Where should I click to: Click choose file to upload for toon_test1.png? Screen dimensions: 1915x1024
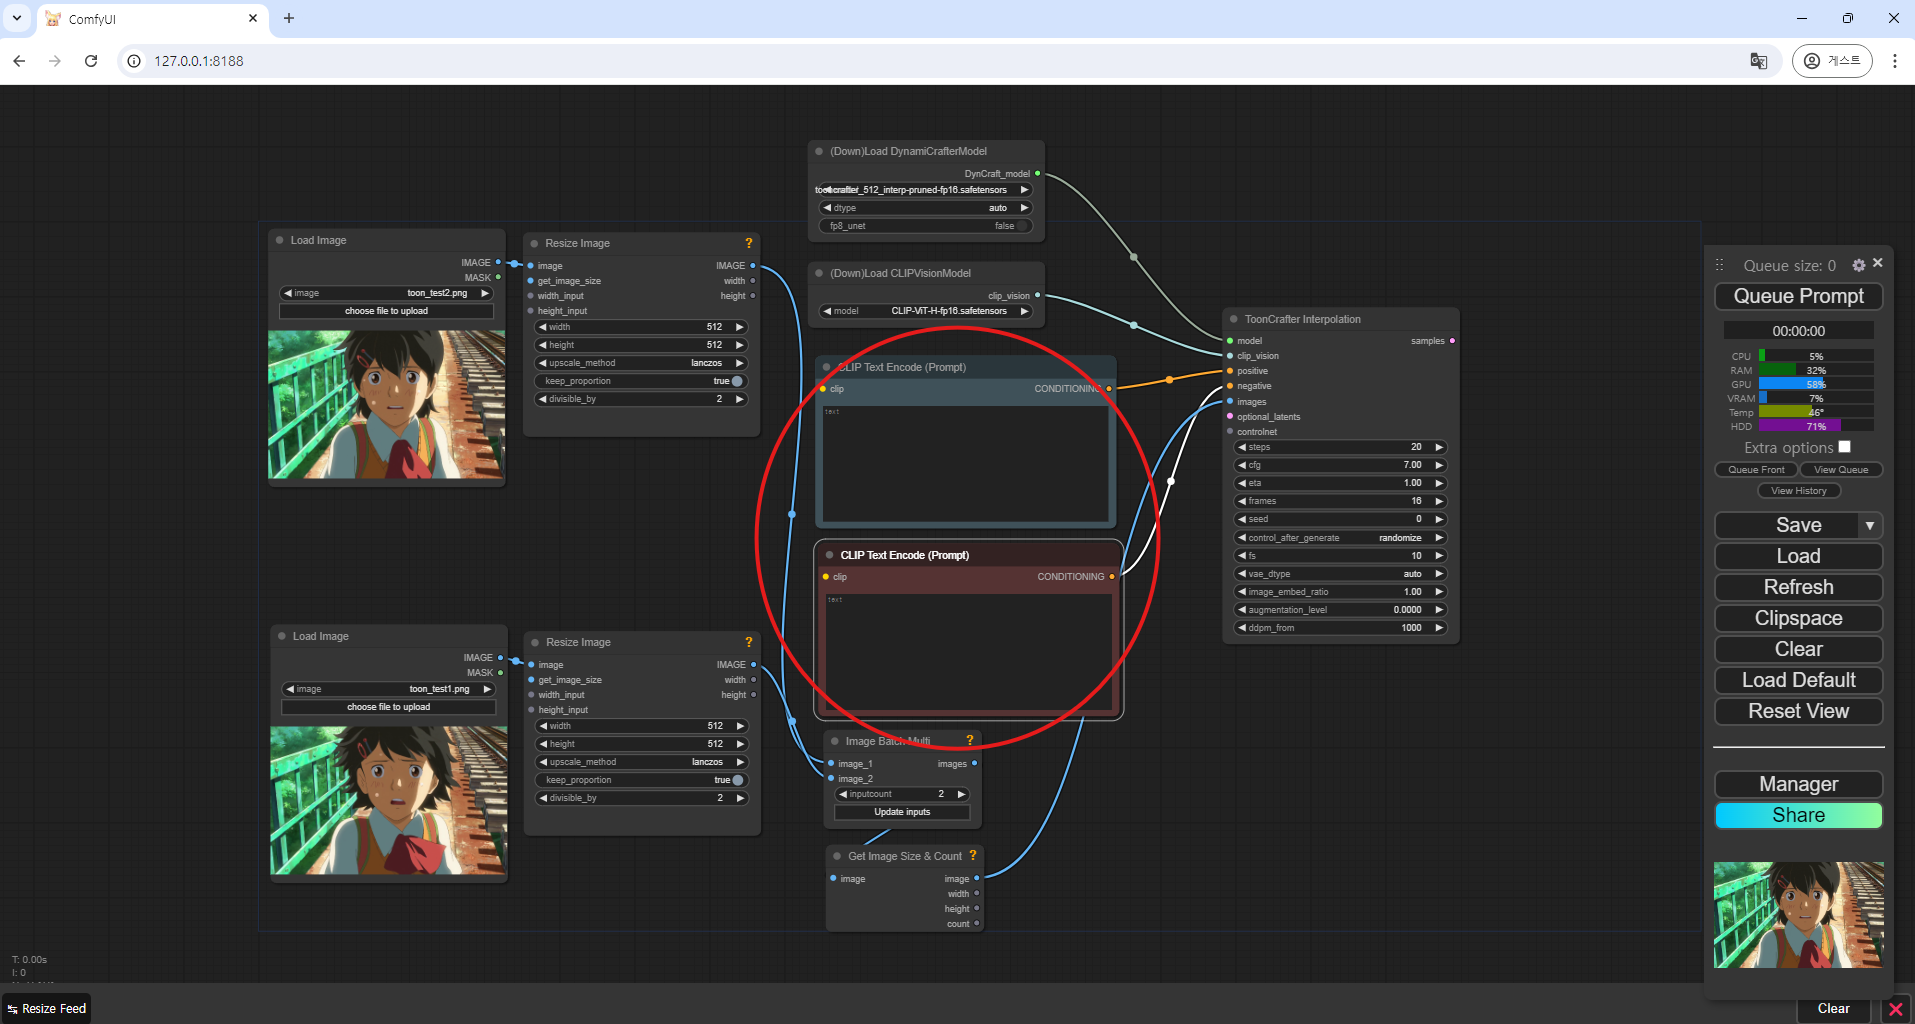click(x=388, y=707)
